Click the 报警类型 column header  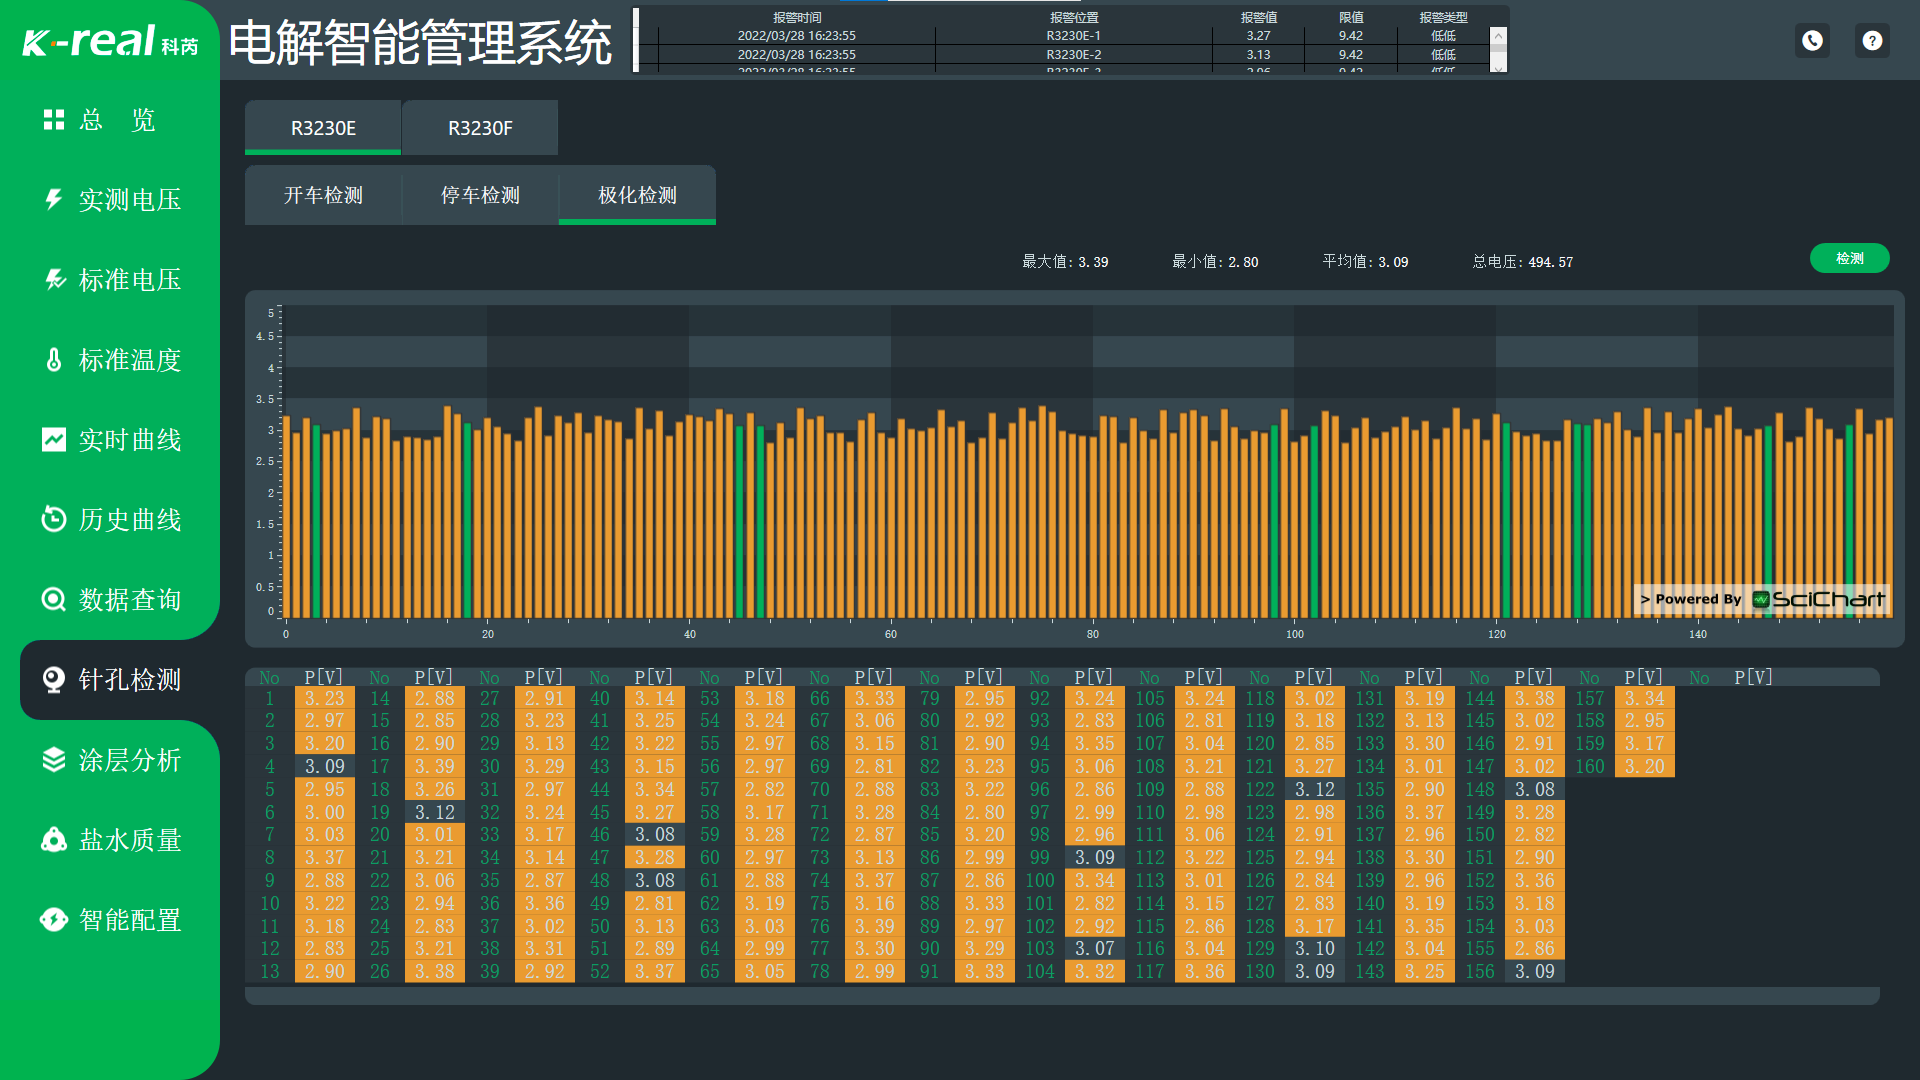[x=1443, y=18]
